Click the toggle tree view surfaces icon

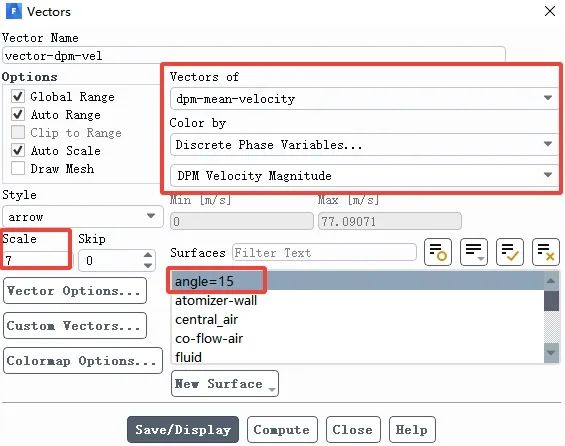pyautogui.click(x=438, y=252)
